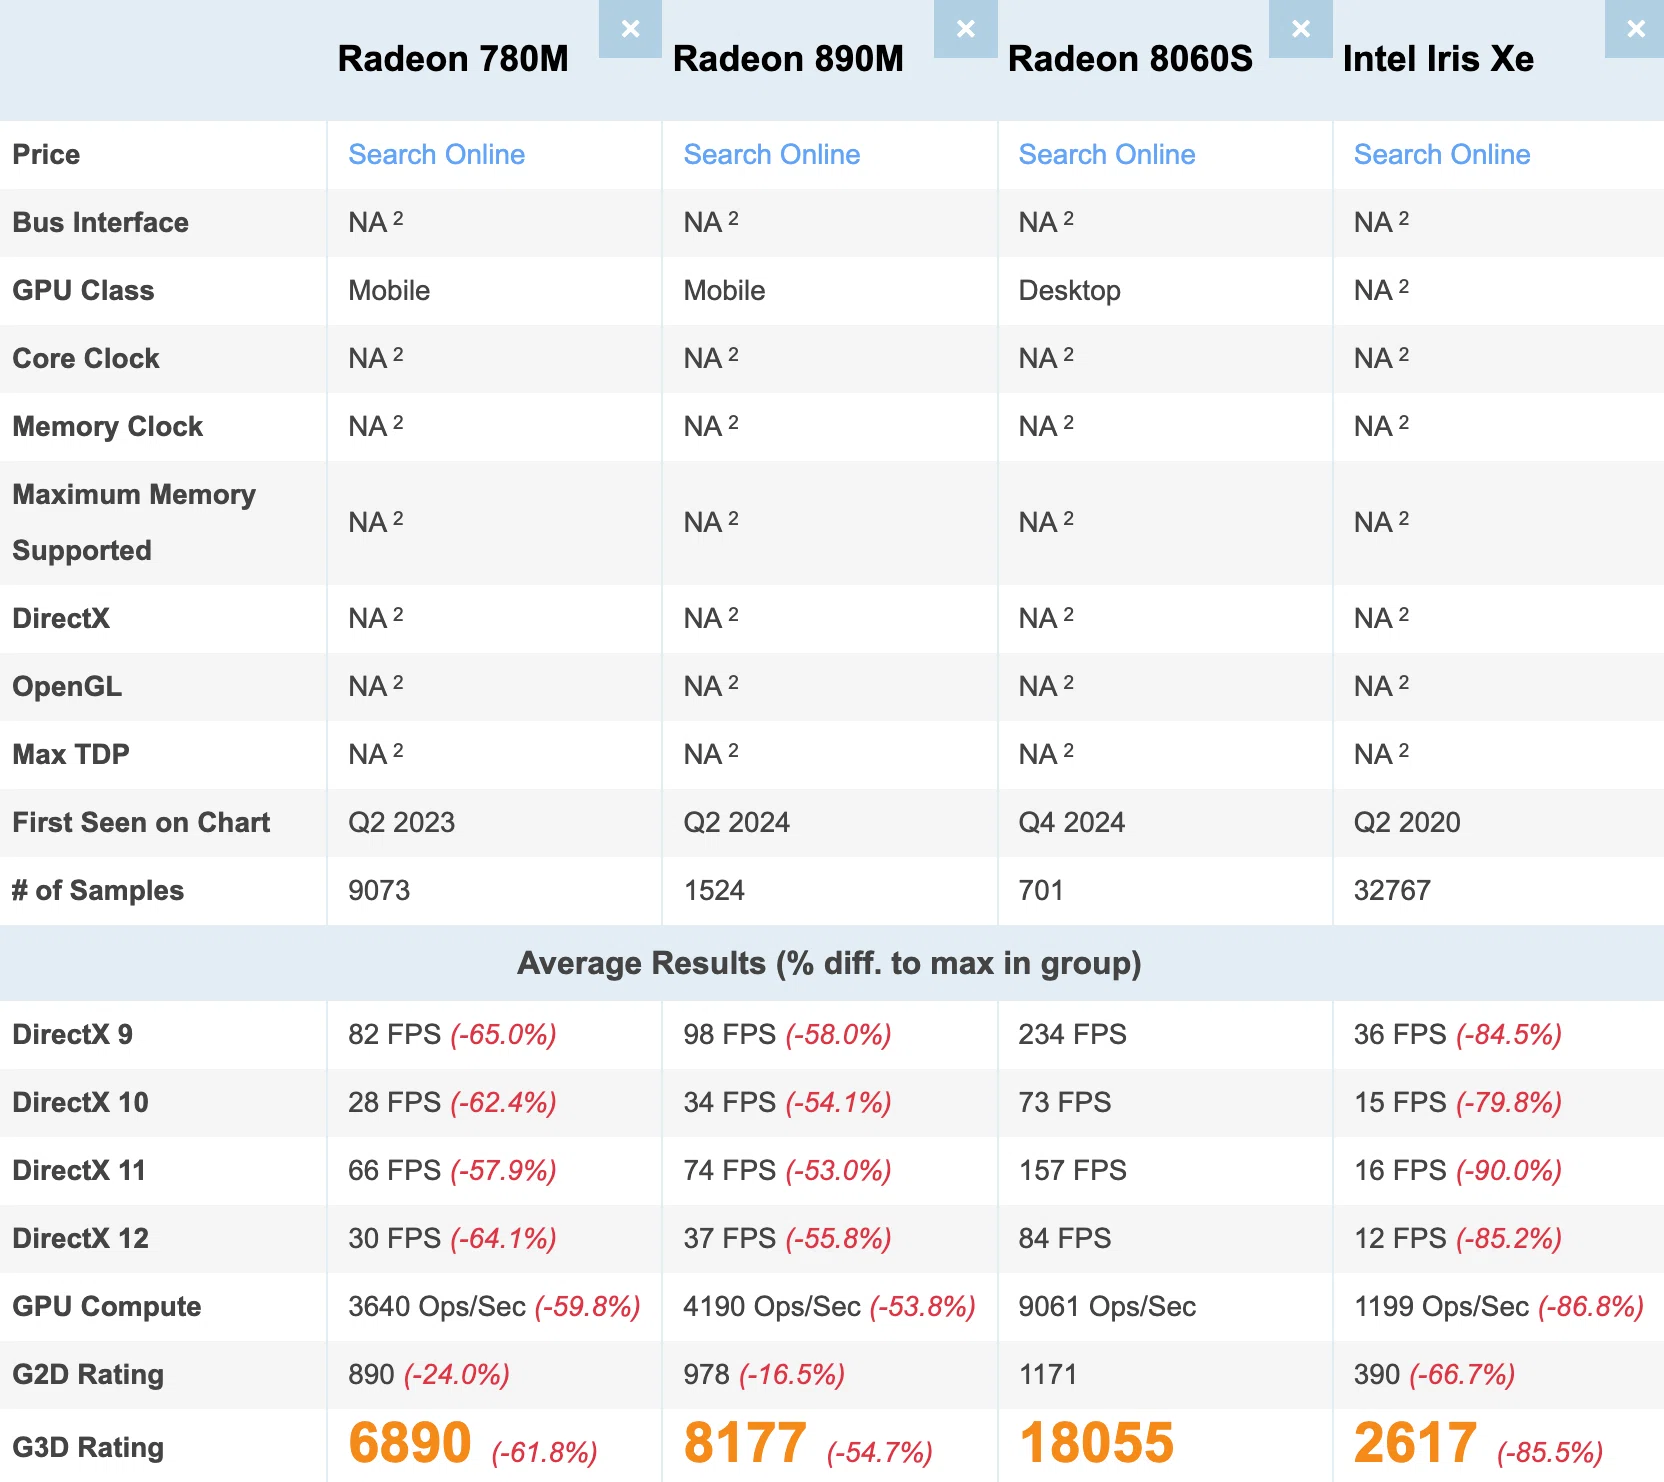Viewport: 1664px width, 1482px height.
Task: Click the 234 FPS DirectX 9 result
Action: pos(1072,1034)
